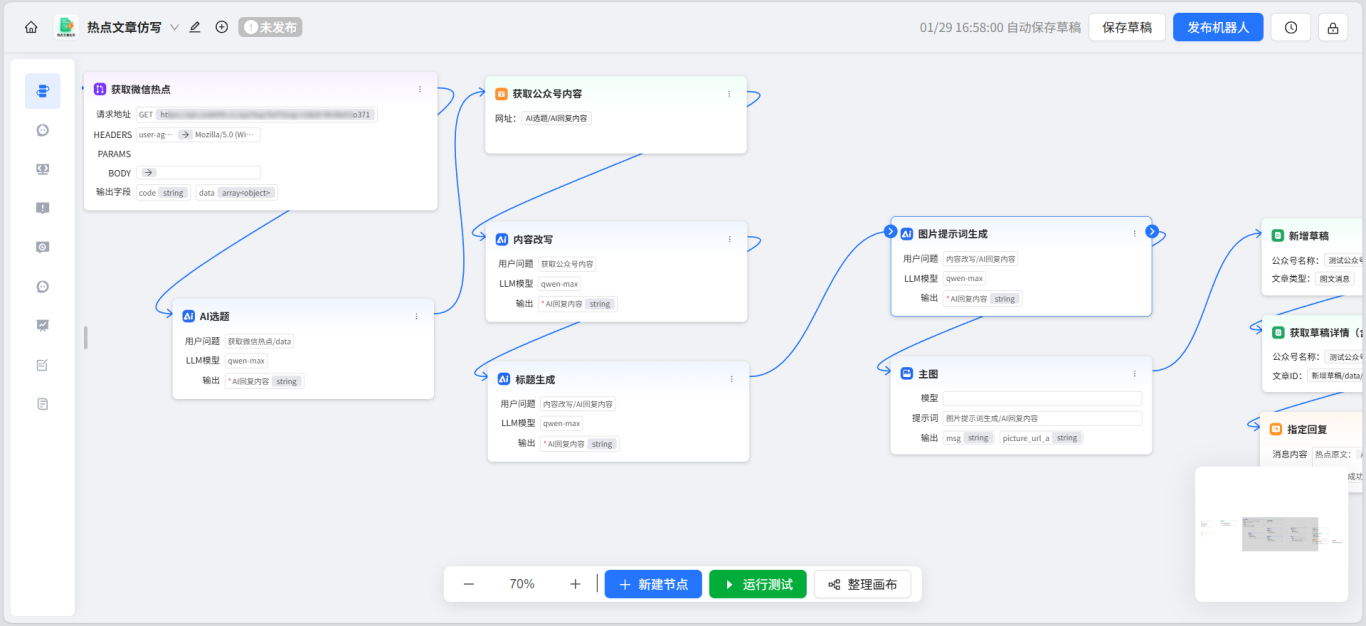
Task: Click the lock icon button
Action: (1332, 28)
